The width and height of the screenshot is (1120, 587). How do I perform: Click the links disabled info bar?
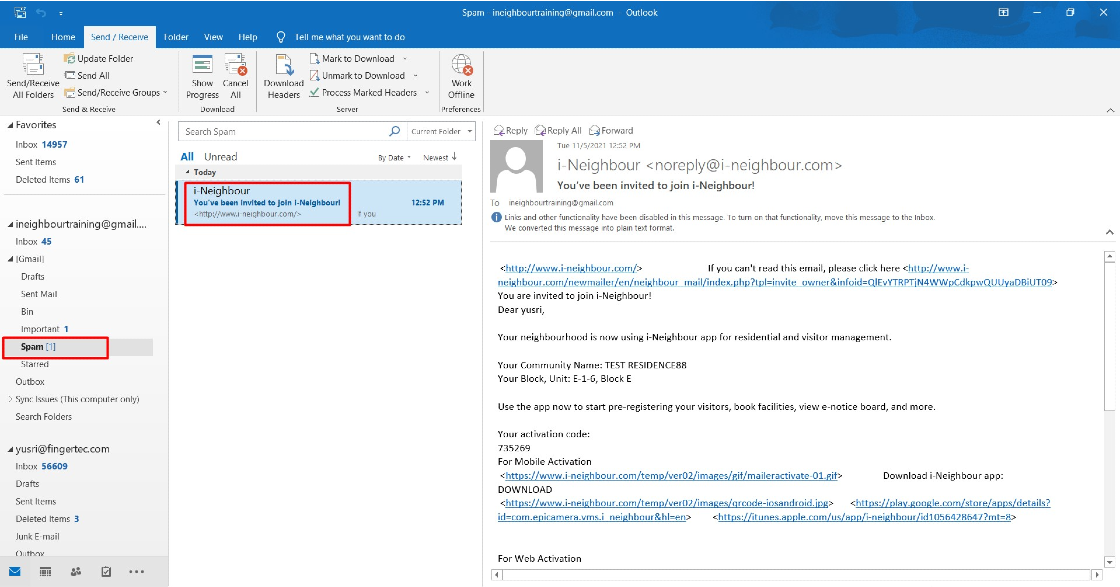[x=714, y=222]
